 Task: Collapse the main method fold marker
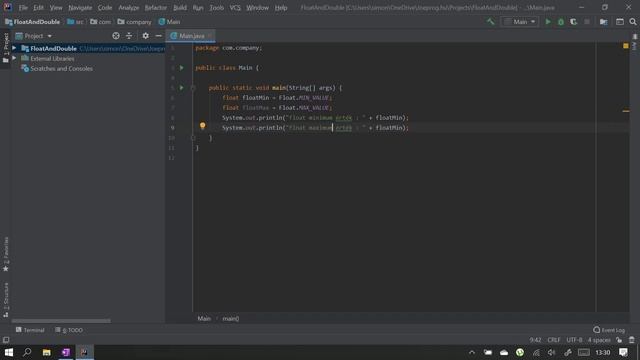point(193,88)
